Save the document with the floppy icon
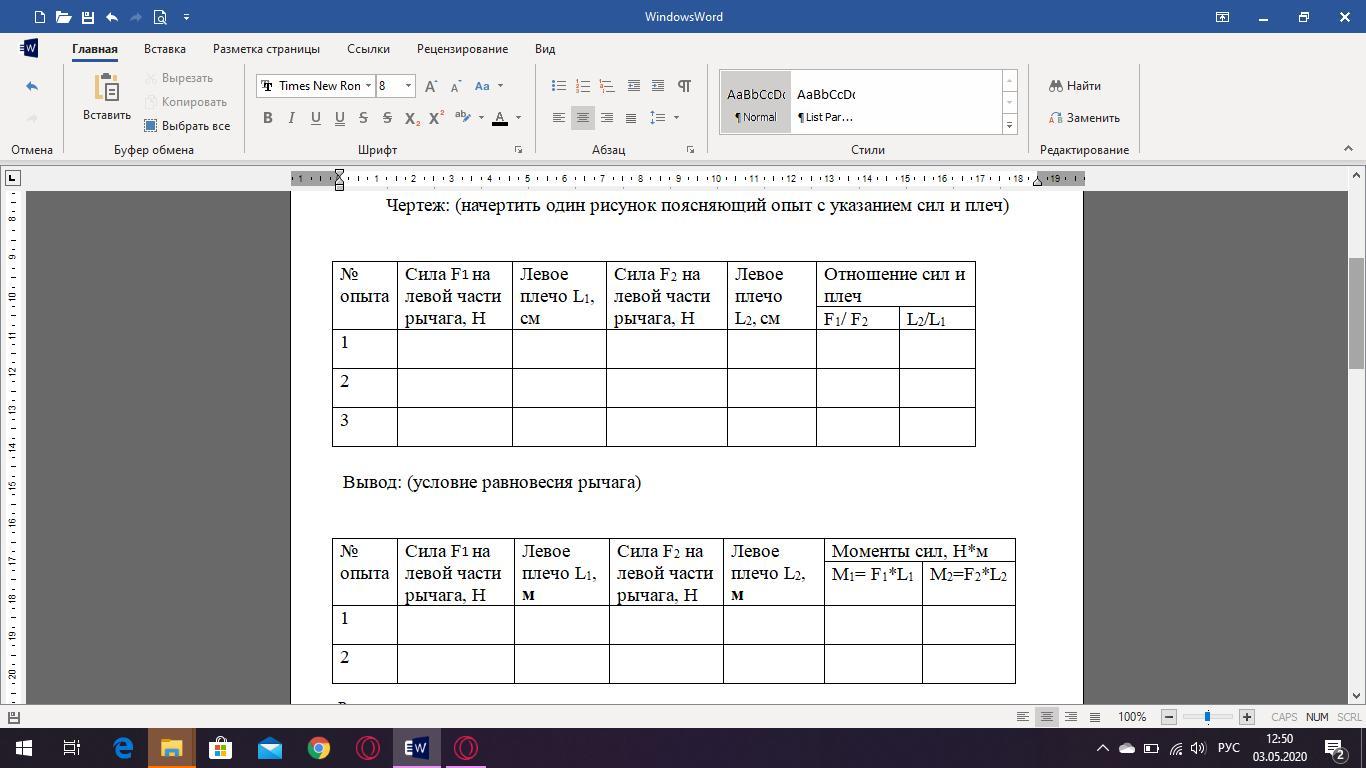 pos(88,17)
